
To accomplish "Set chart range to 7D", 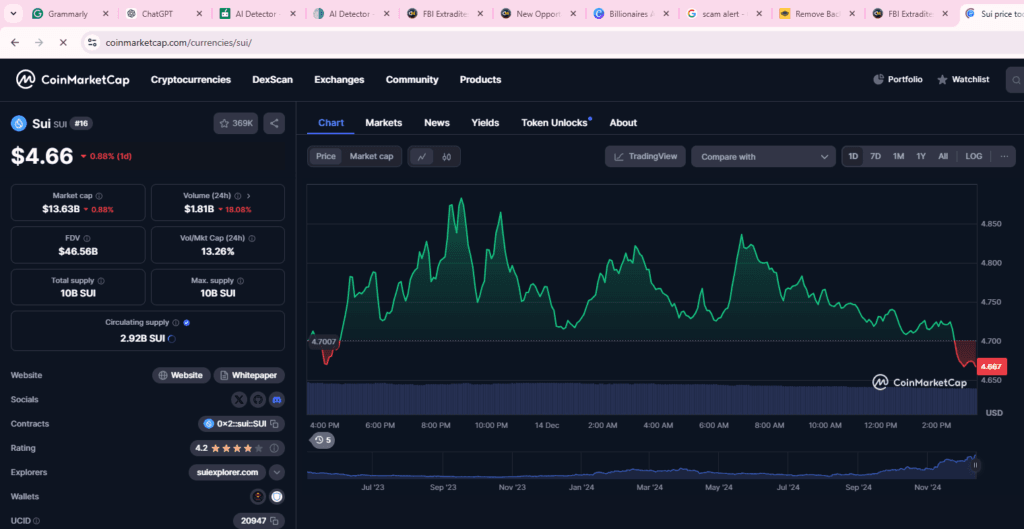I will (876, 157).
